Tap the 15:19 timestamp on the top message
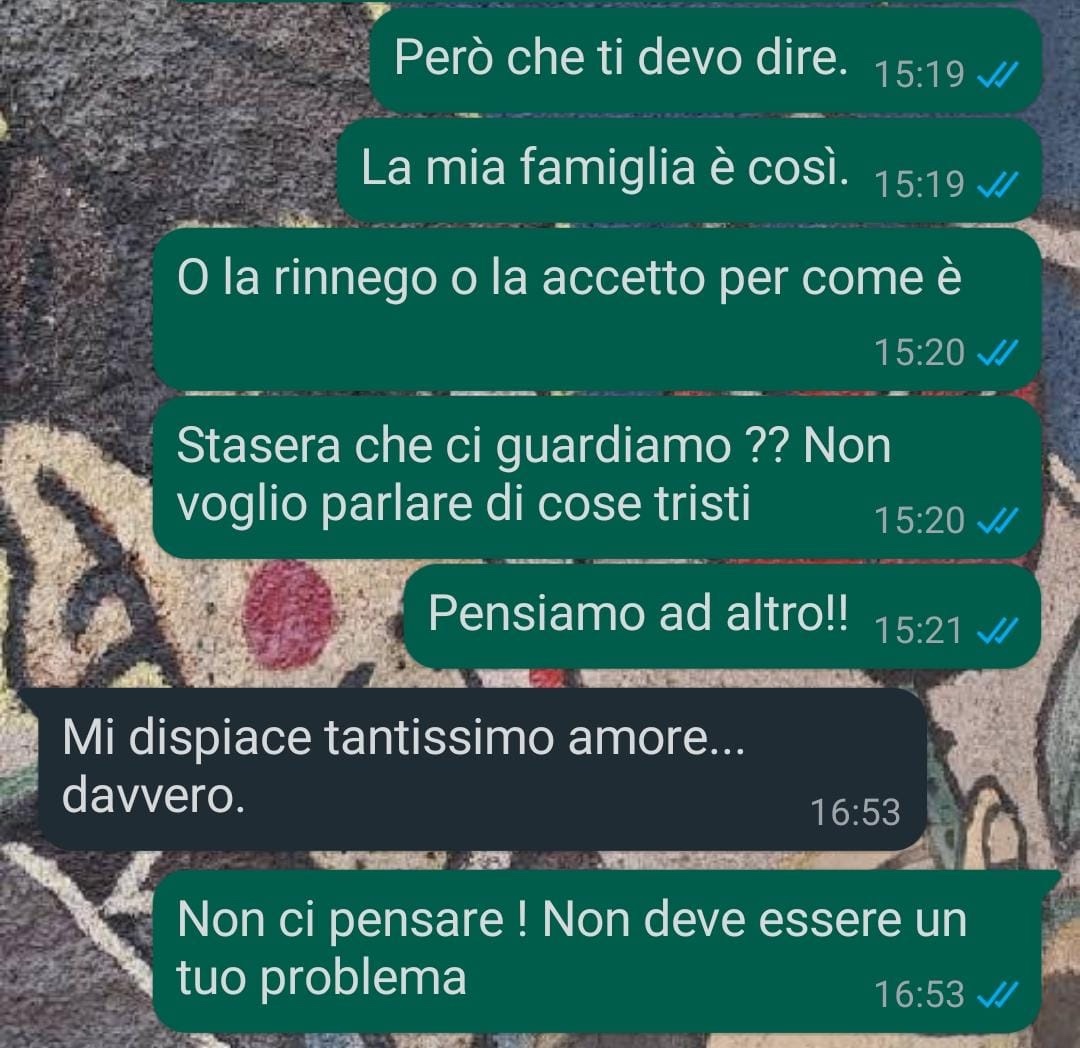Viewport: 1080px width, 1048px height. pyautogui.click(x=919, y=74)
